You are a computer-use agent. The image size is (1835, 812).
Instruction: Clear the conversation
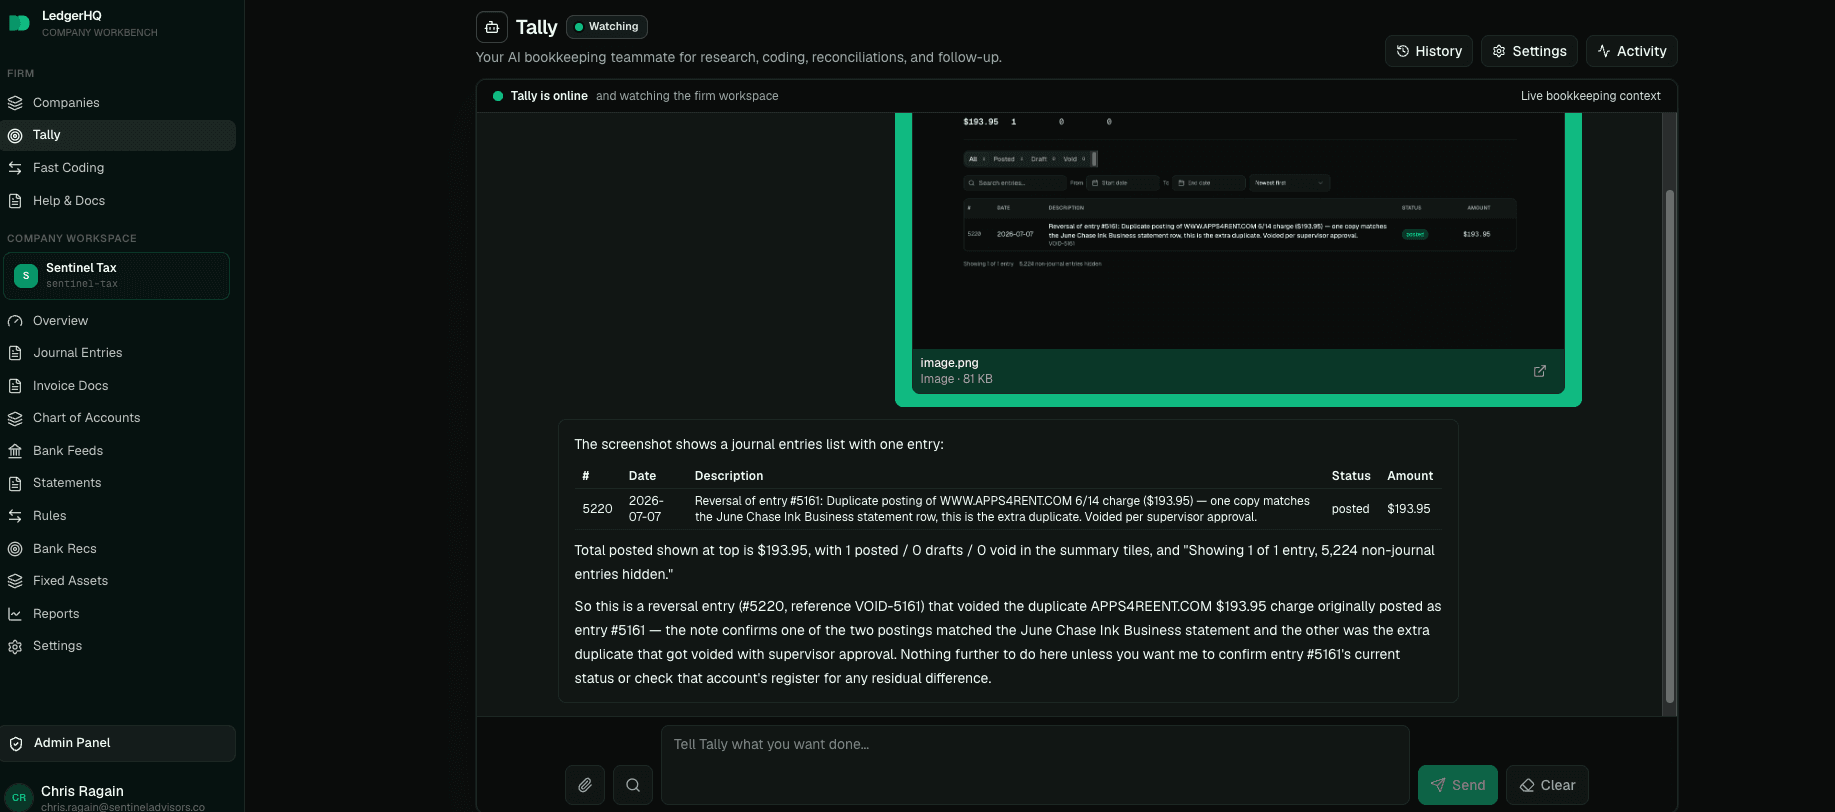pos(1547,785)
